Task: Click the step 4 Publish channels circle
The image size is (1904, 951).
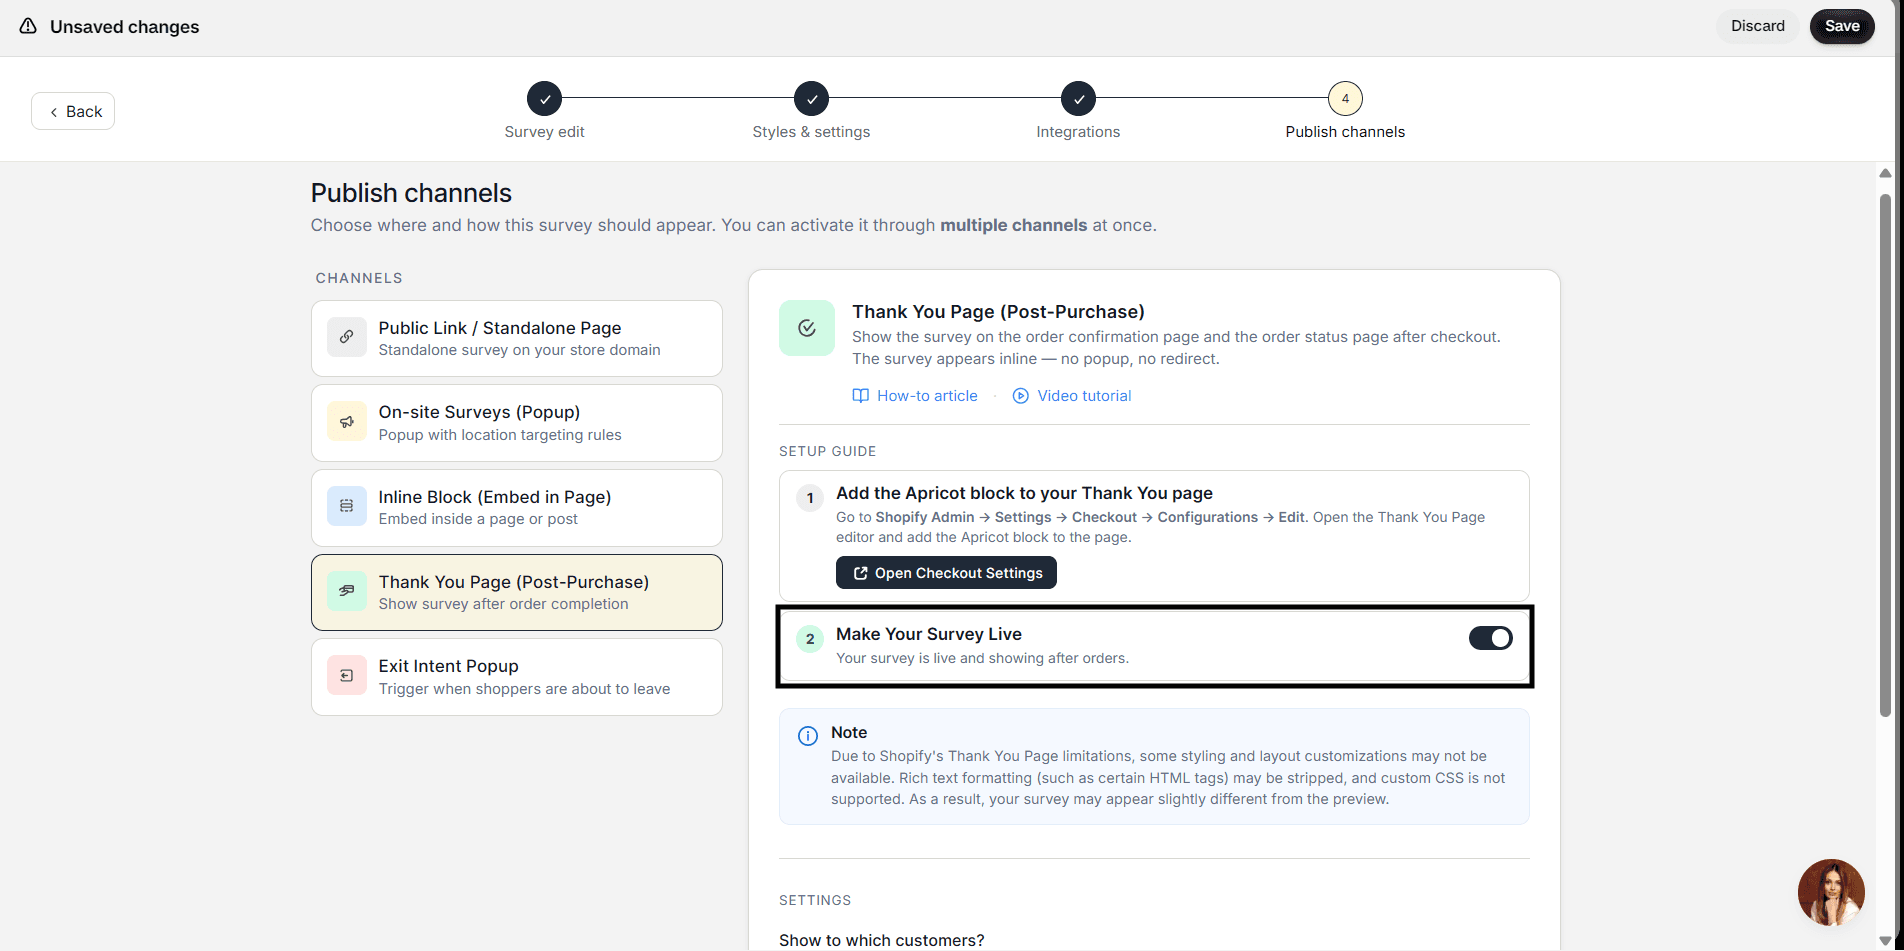Action: pyautogui.click(x=1345, y=99)
